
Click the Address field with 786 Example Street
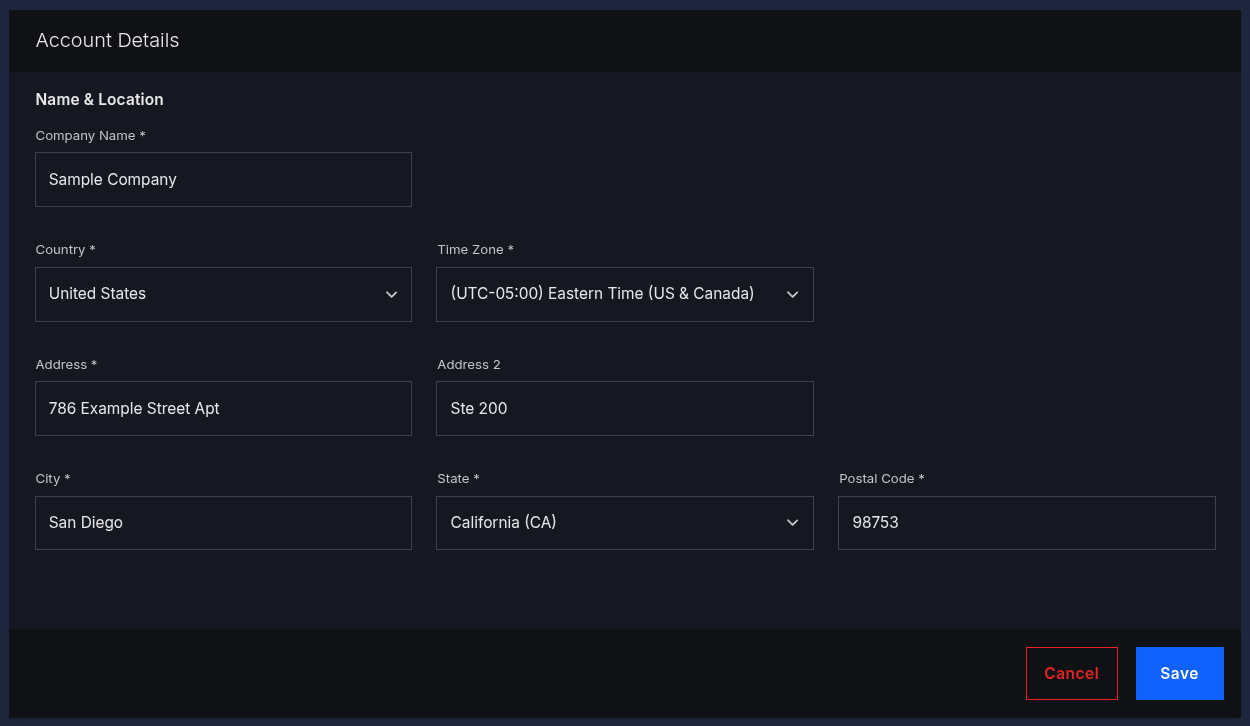click(223, 408)
